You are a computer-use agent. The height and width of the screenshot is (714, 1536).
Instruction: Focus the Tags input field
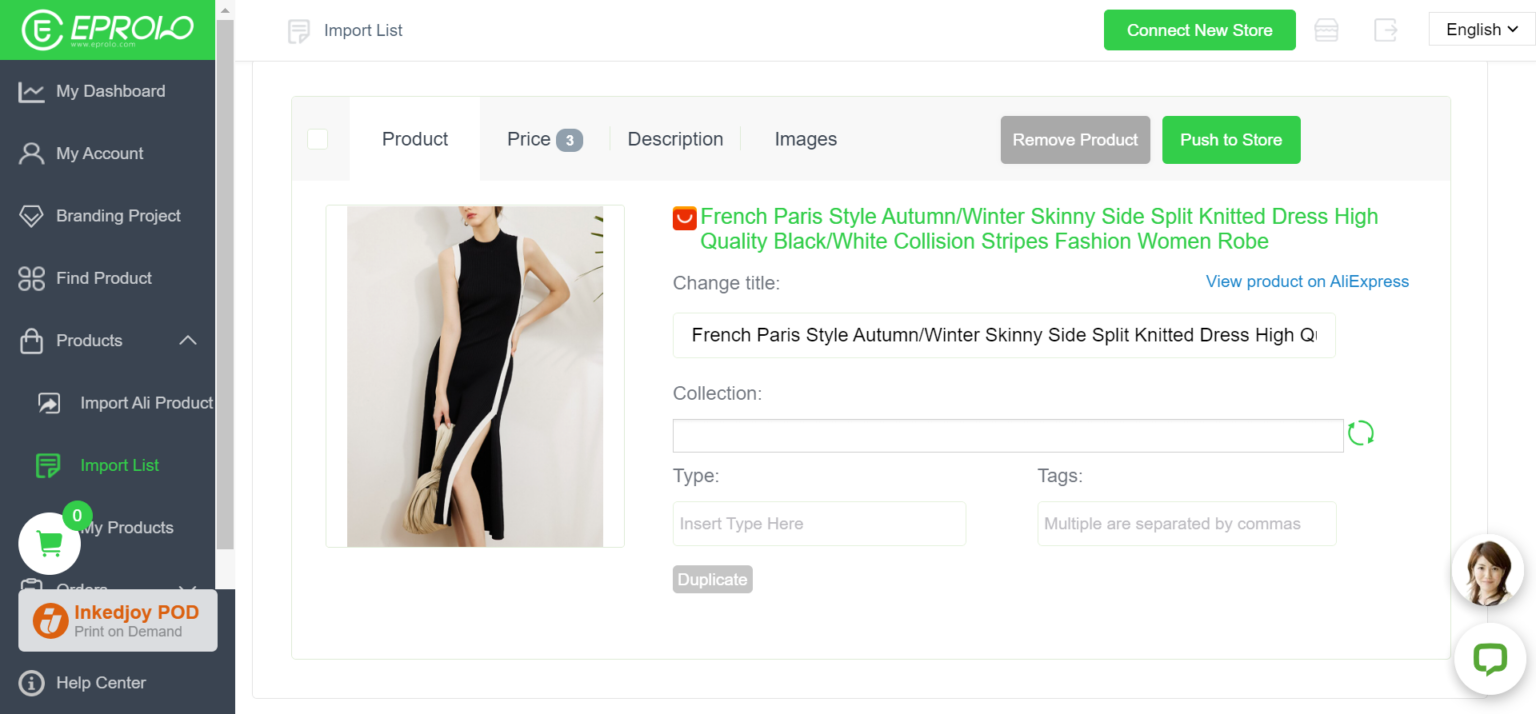tap(1186, 523)
